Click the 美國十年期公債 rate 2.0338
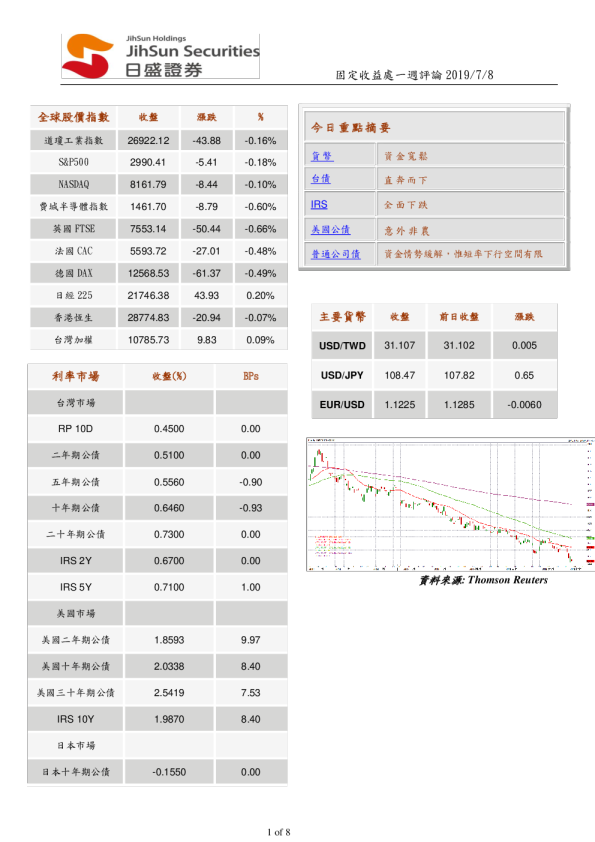The width and height of the screenshot is (595, 842). [169, 666]
